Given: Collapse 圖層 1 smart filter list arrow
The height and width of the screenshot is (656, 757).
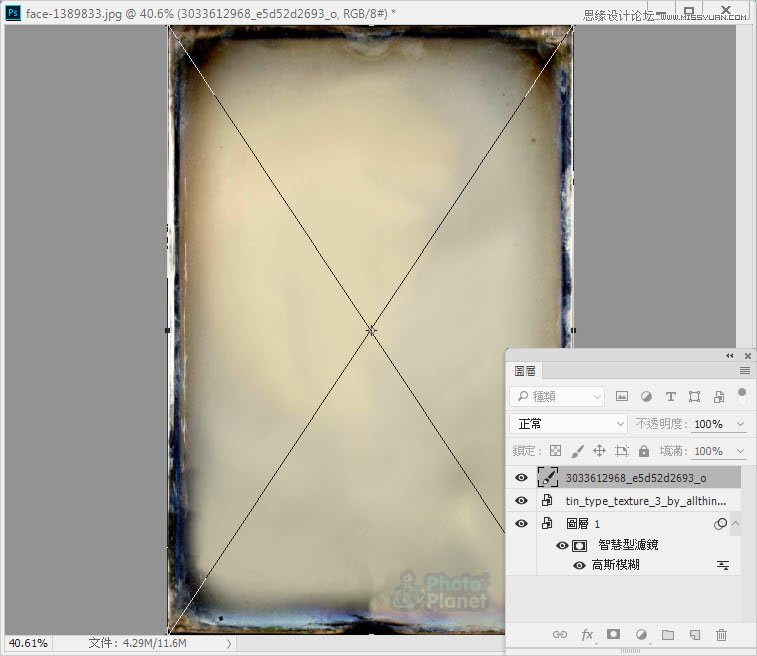Looking at the screenshot, I should tap(735, 523).
